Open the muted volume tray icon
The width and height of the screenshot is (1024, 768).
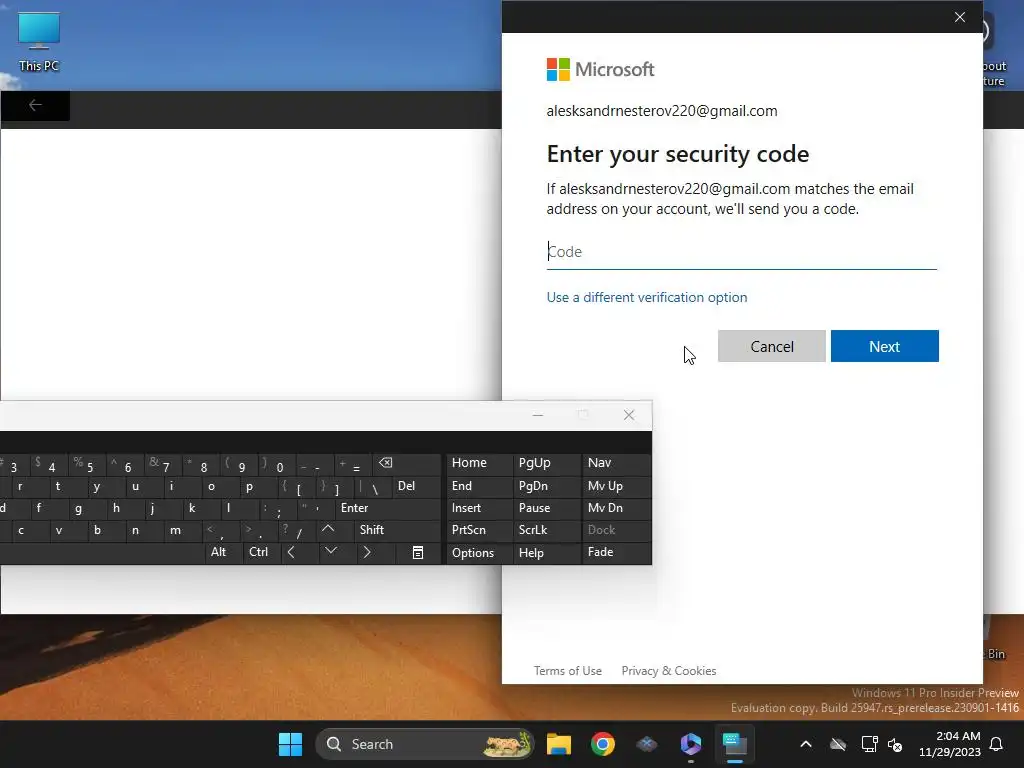pos(895,744)
